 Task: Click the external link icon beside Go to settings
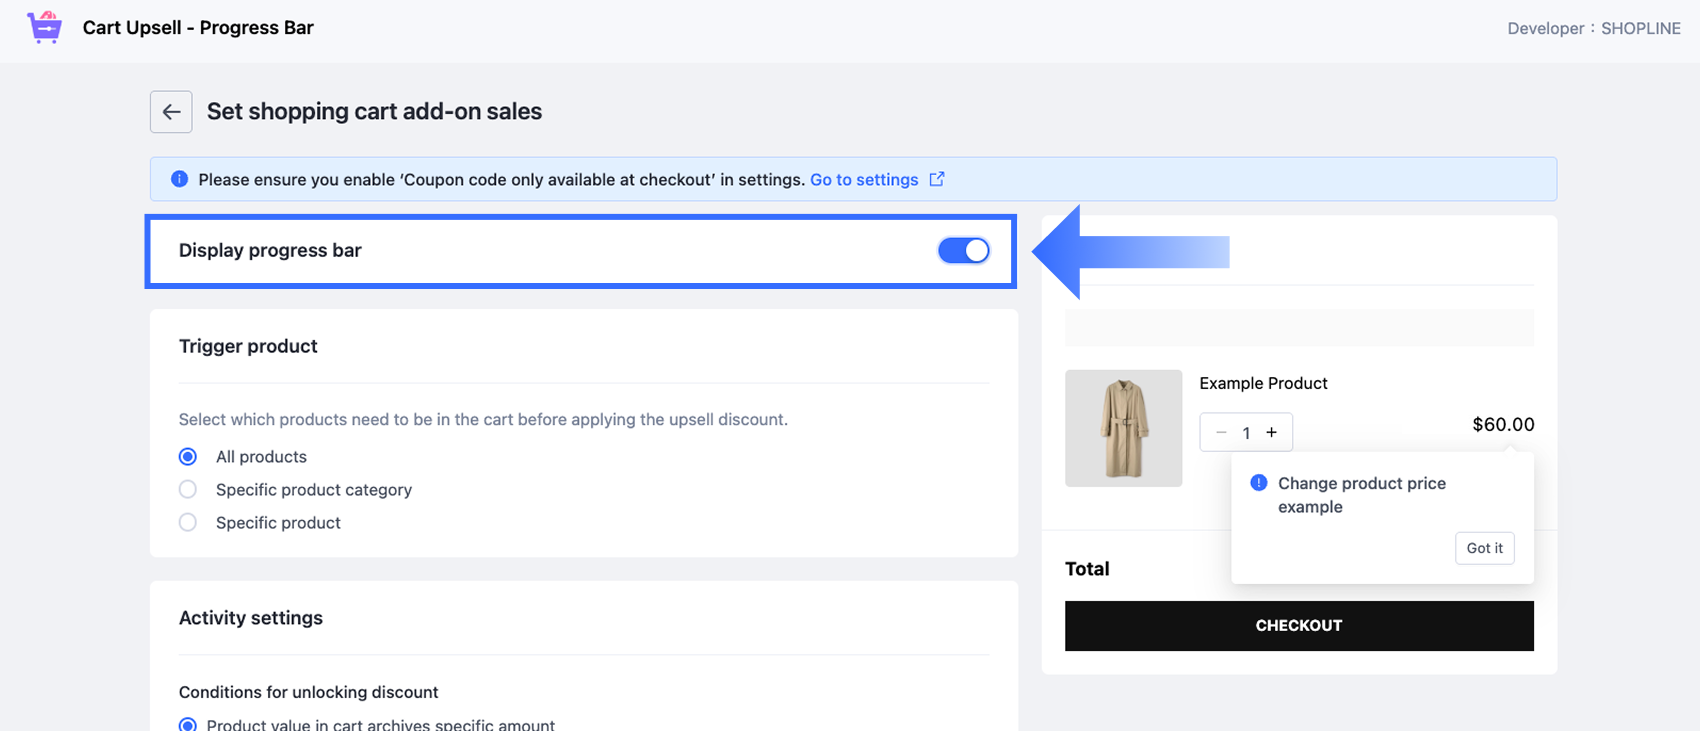click(x=937, y=179)
